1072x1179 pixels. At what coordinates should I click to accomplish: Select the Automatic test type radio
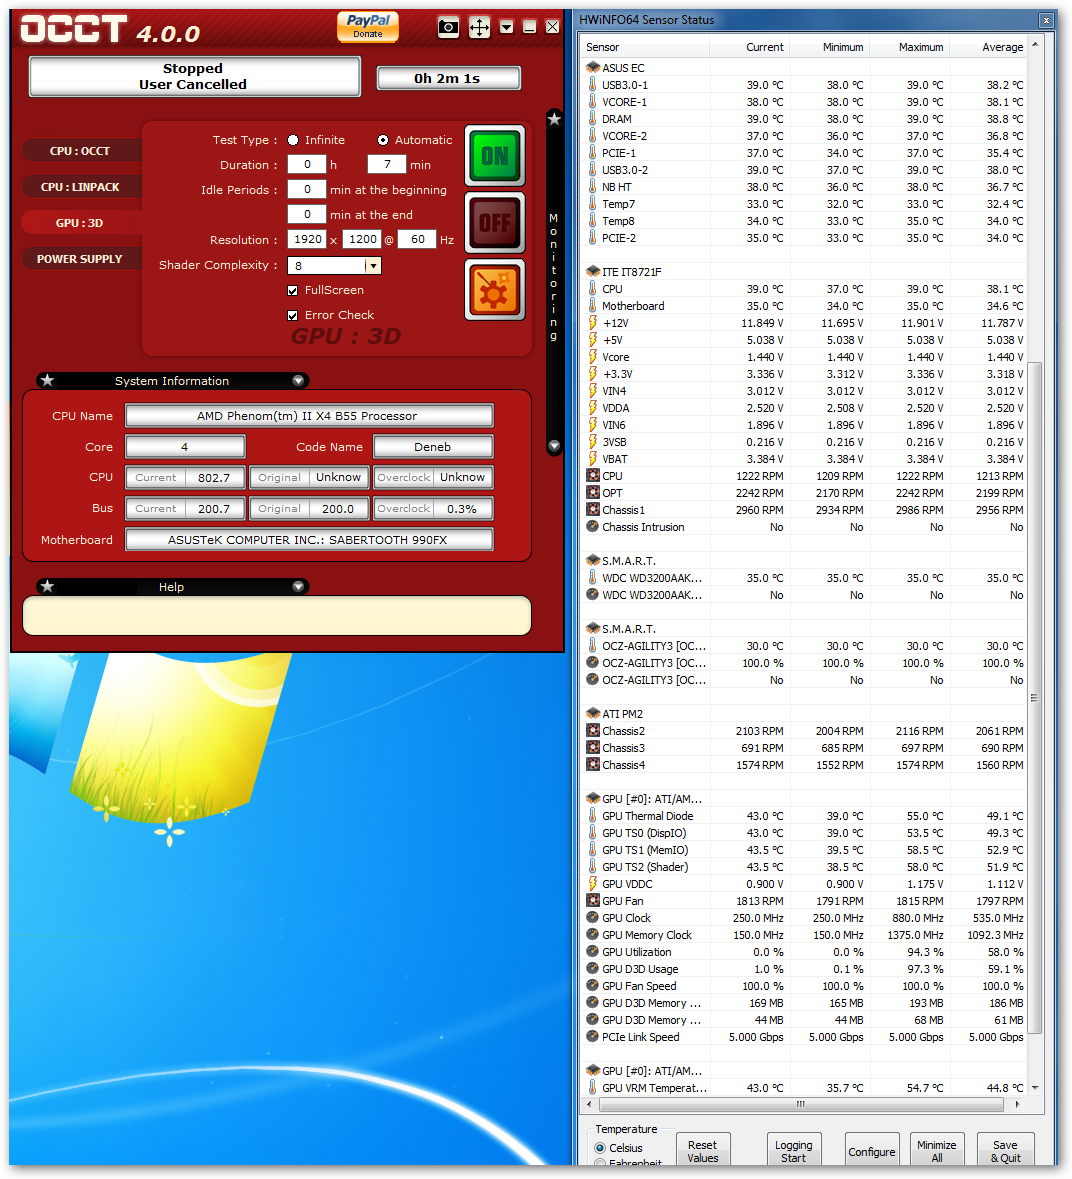point(383,140)
